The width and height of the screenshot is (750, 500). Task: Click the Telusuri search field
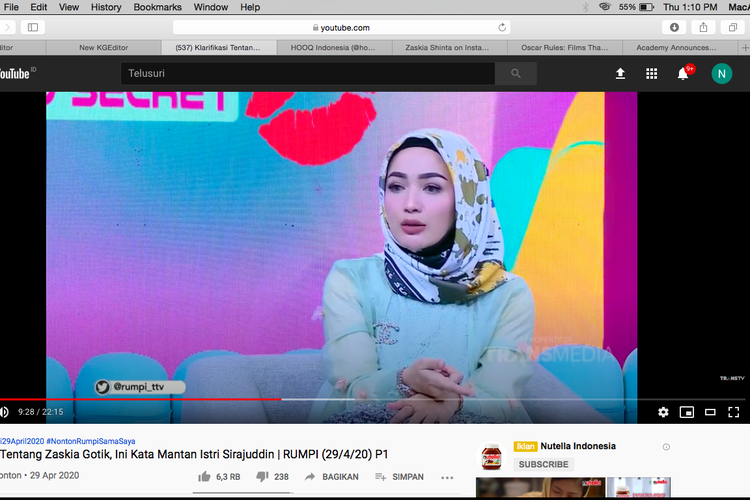pos(308,73)
